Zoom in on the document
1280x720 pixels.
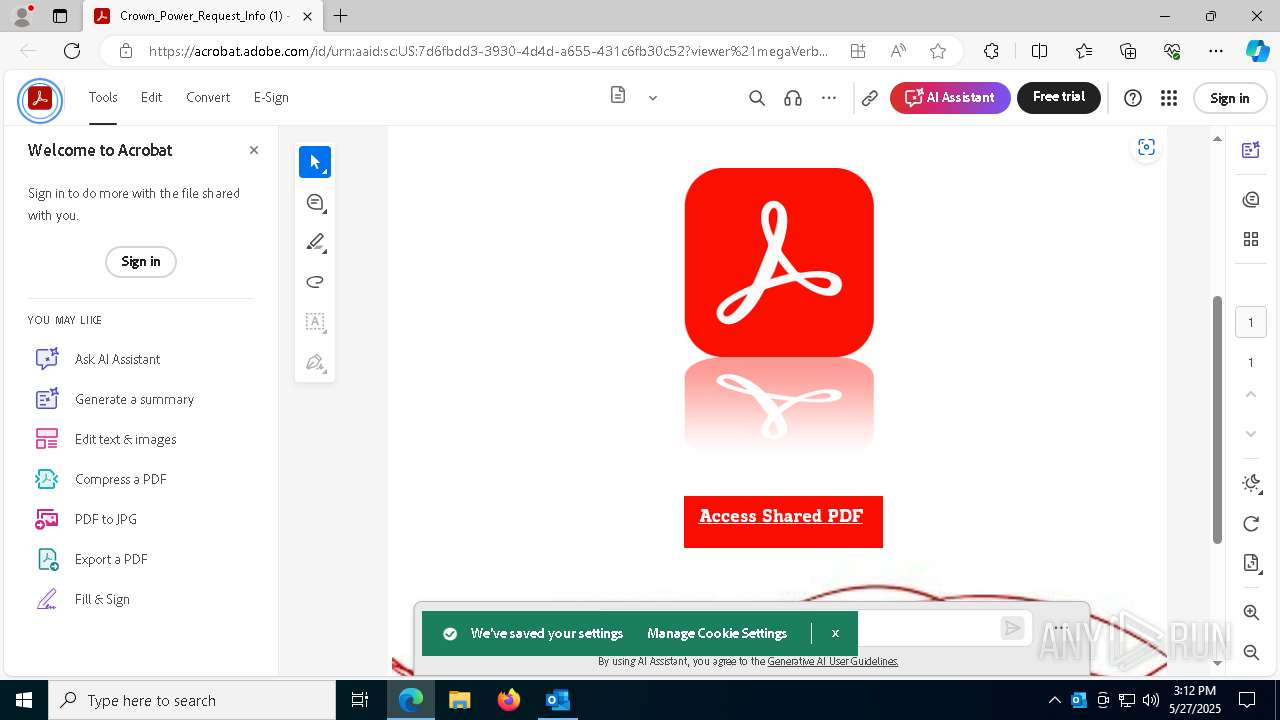pos(1251,613)
